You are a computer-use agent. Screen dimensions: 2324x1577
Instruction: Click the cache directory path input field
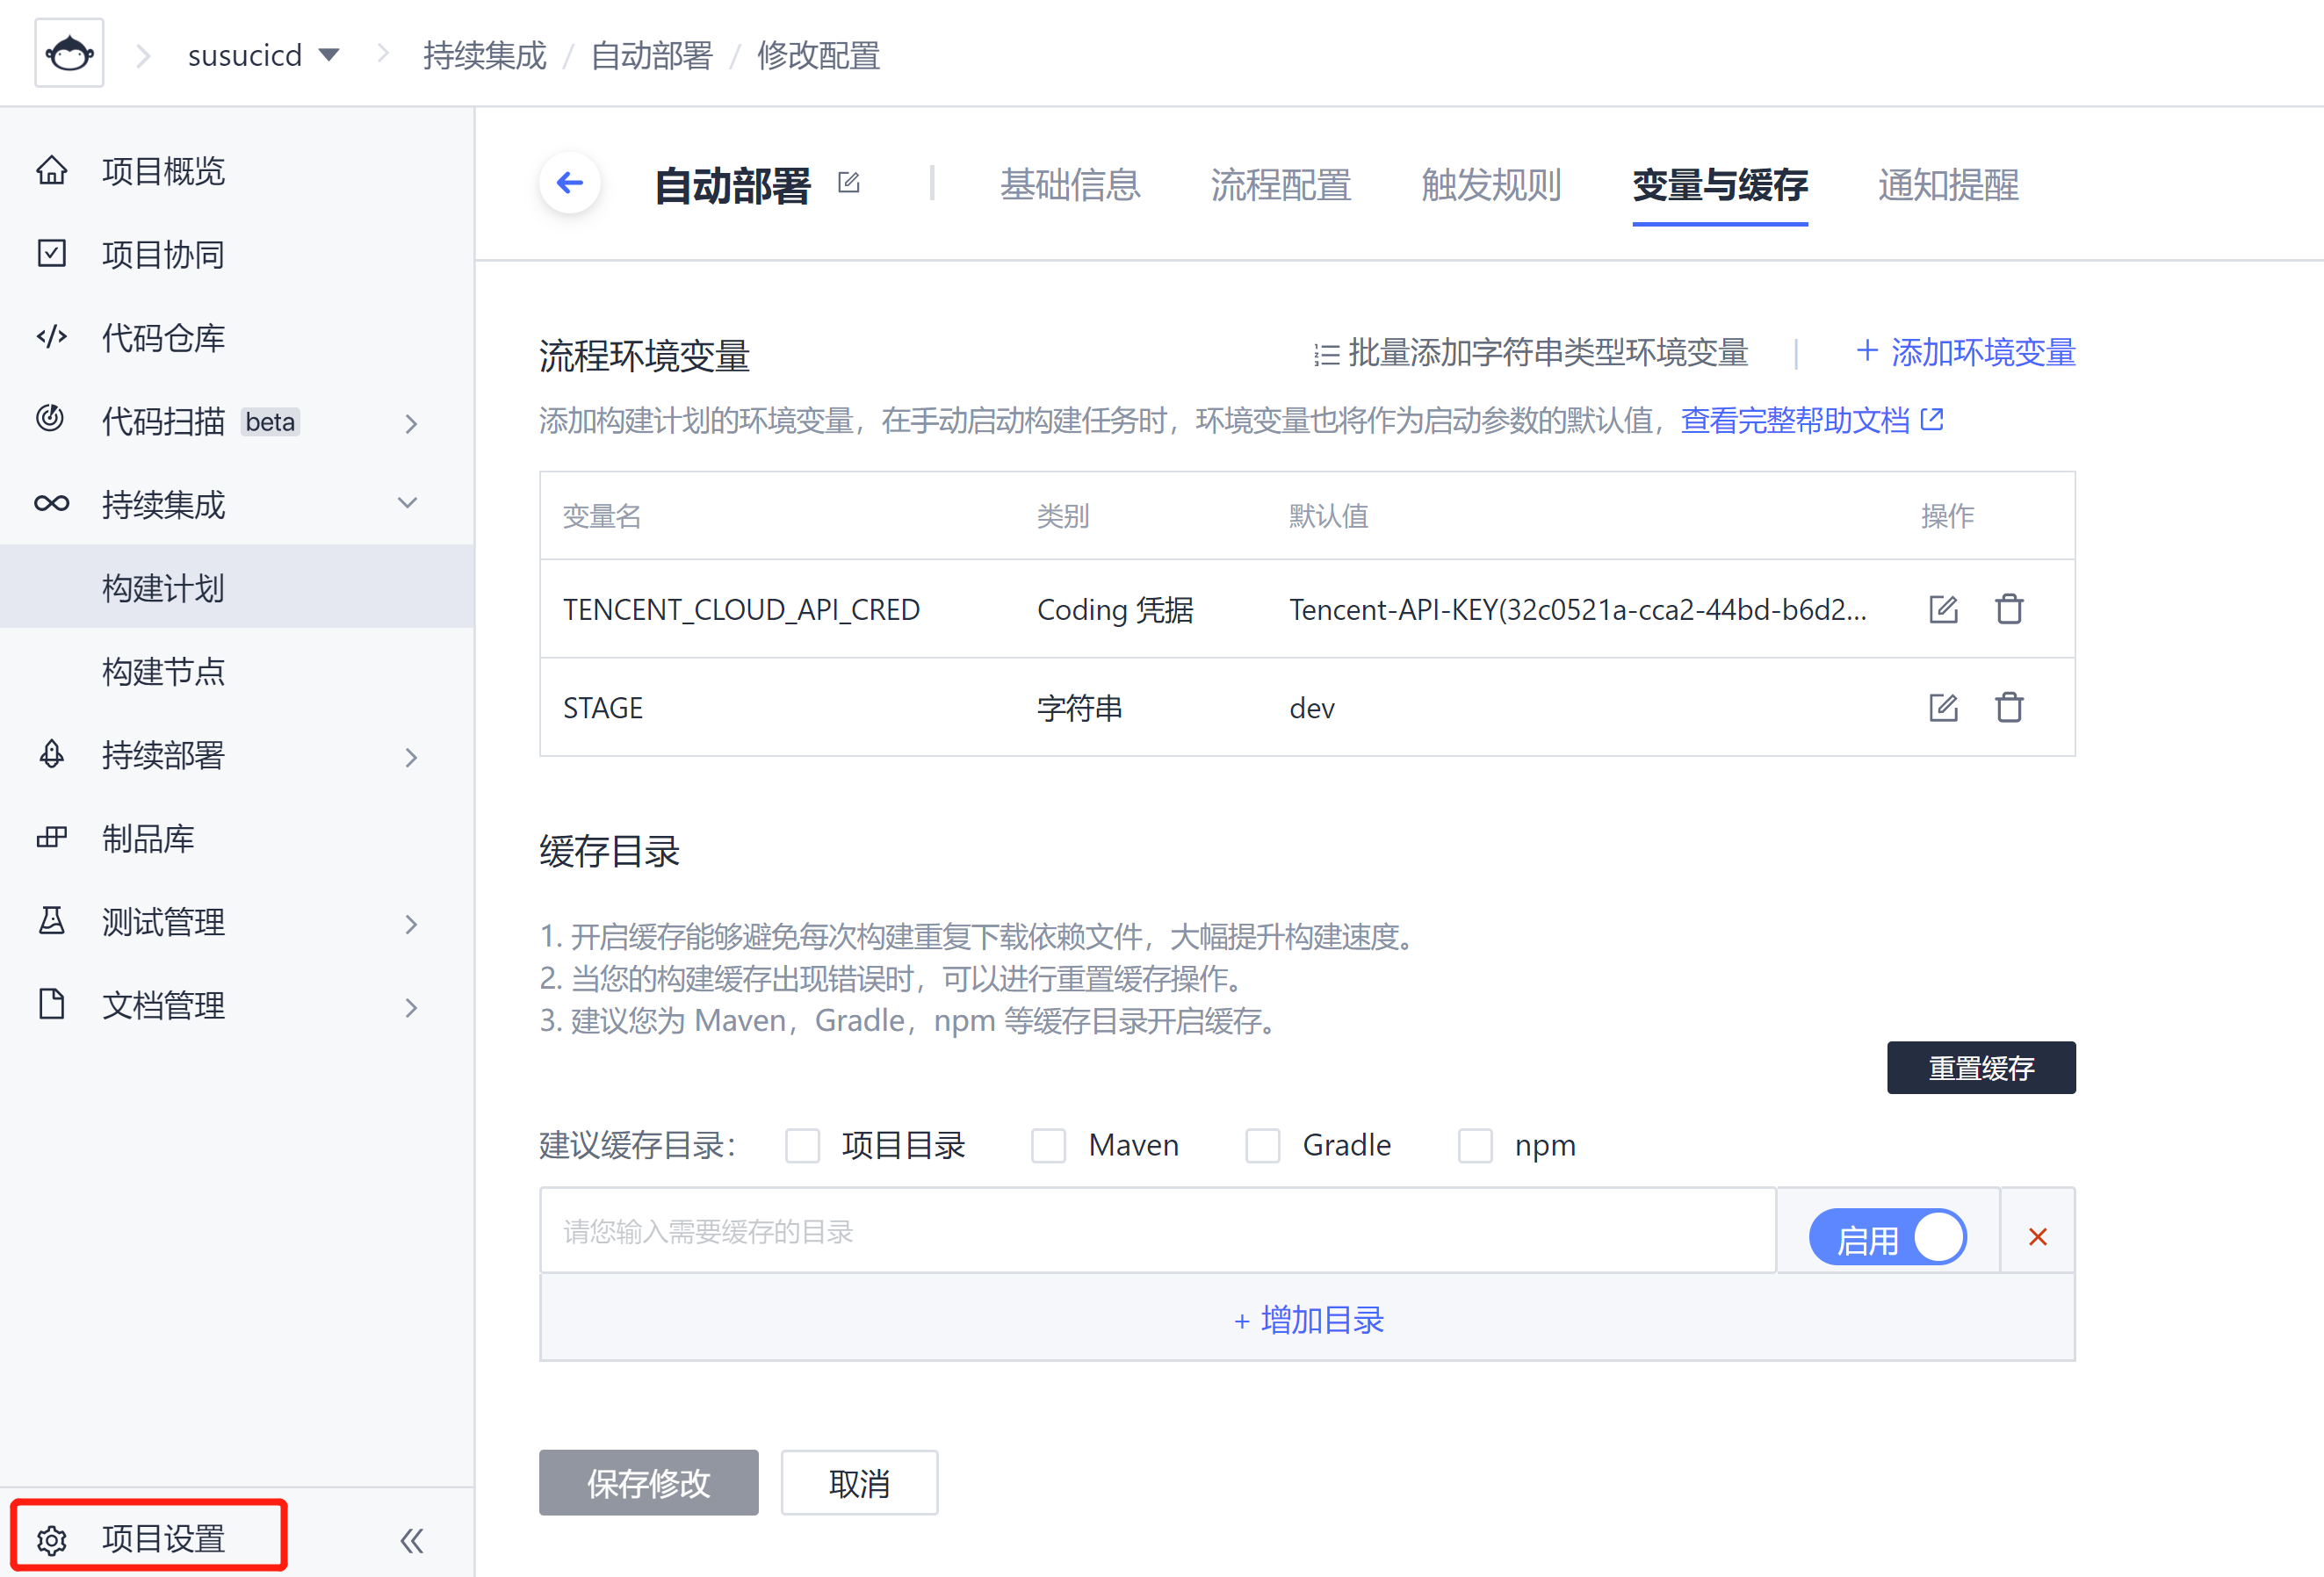[1157, 1231]
